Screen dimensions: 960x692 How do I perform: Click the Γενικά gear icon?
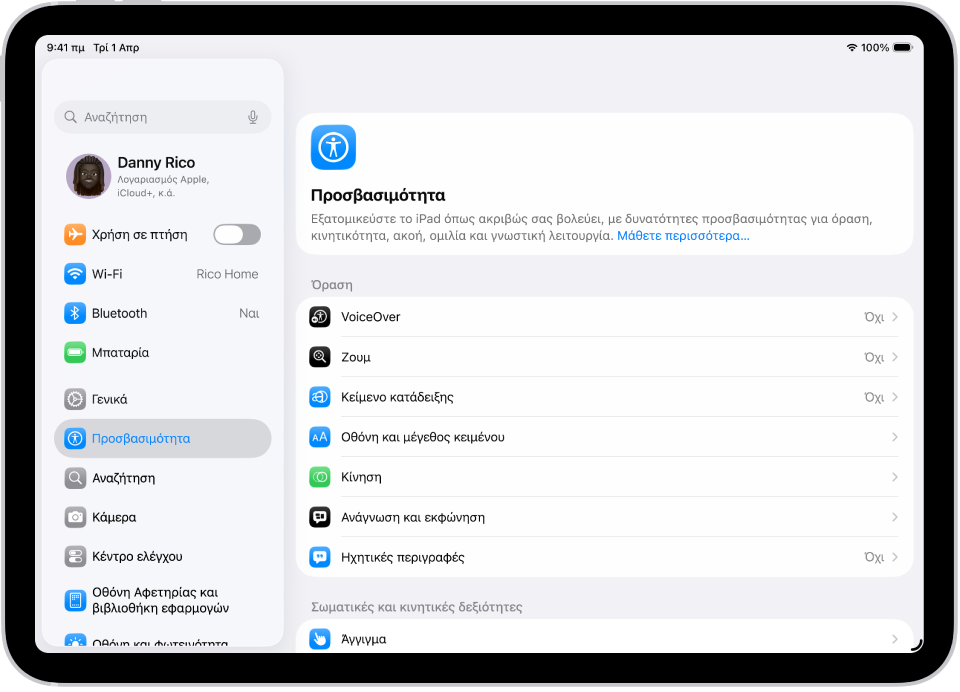[x=75, y=399]
